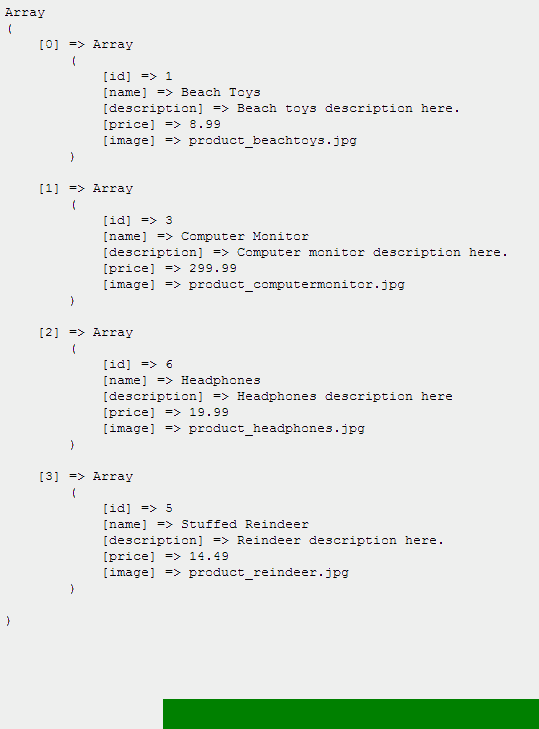Click the price value 8.99

pos(205,124)
